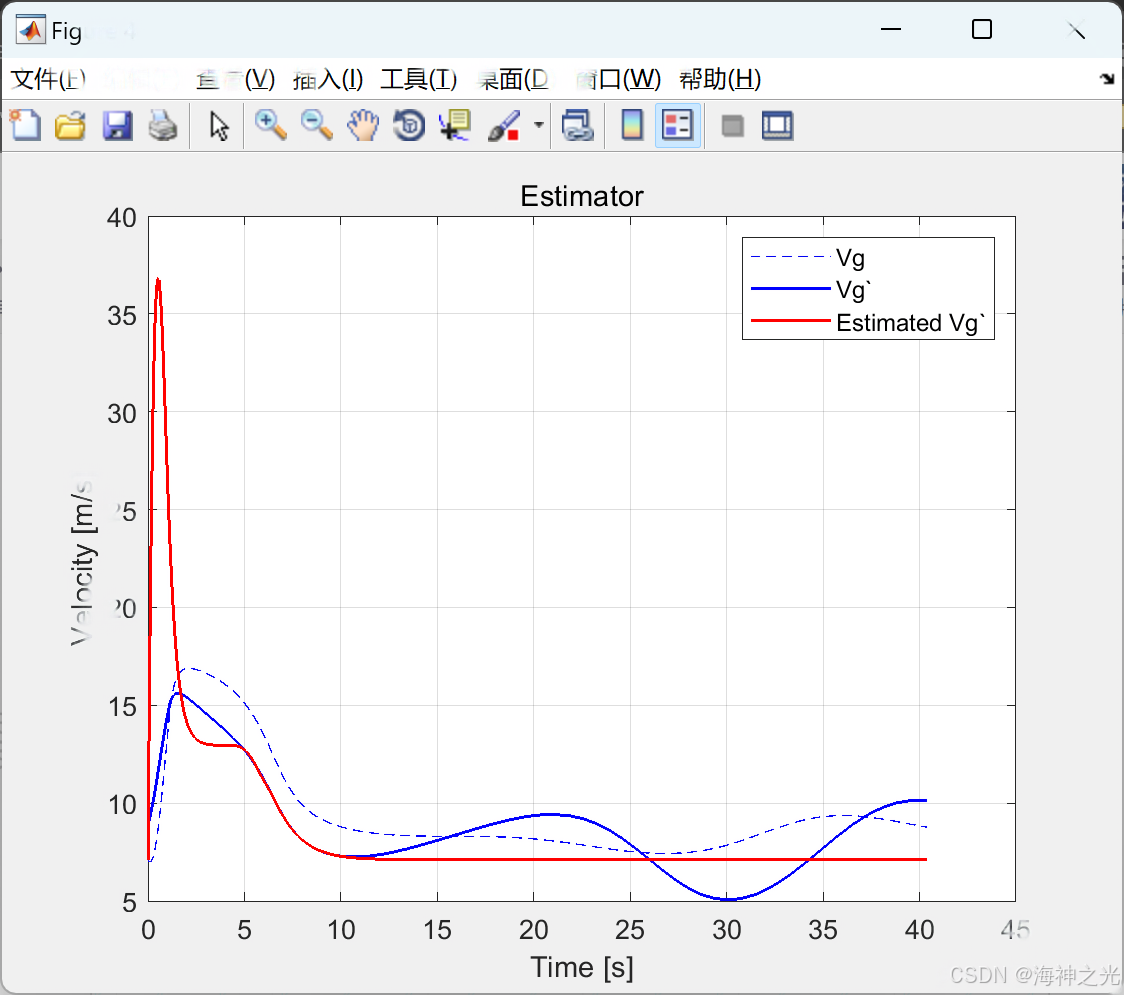1124x995 pixels.
Task: Click the MATLAB logo in the title bar
Action: 31,30
